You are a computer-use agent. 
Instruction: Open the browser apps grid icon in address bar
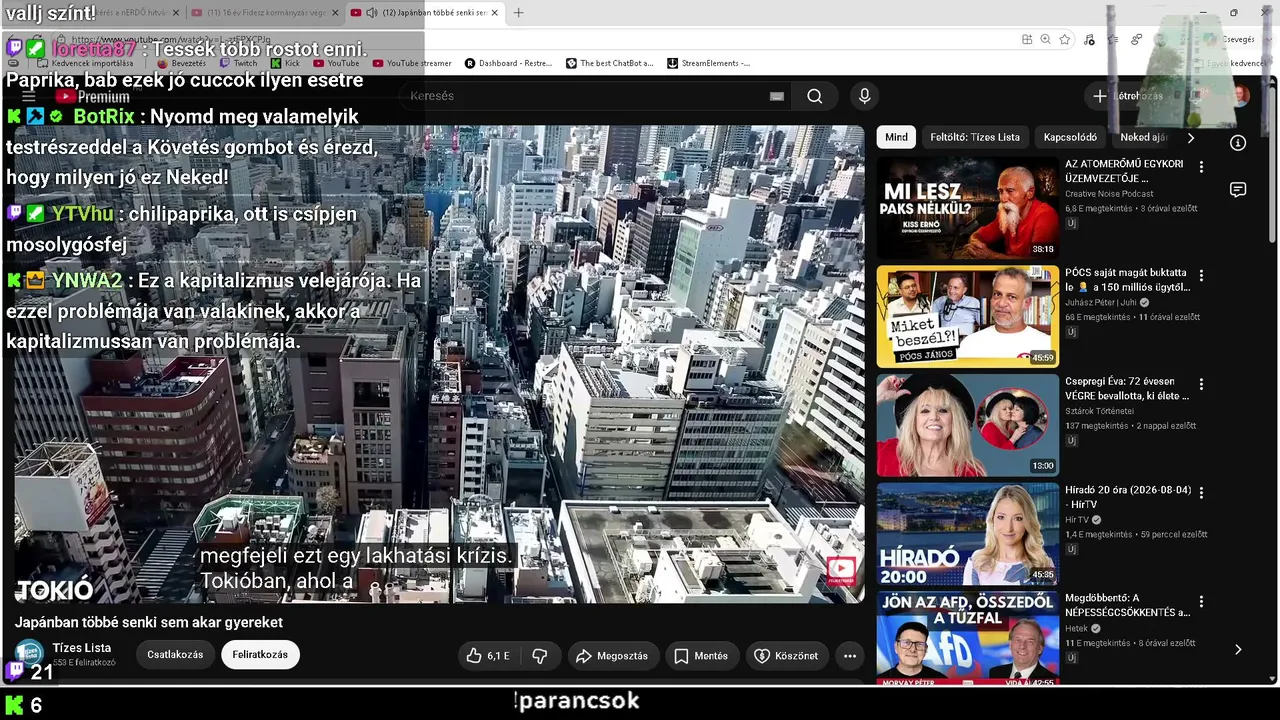coord(1027,39)
